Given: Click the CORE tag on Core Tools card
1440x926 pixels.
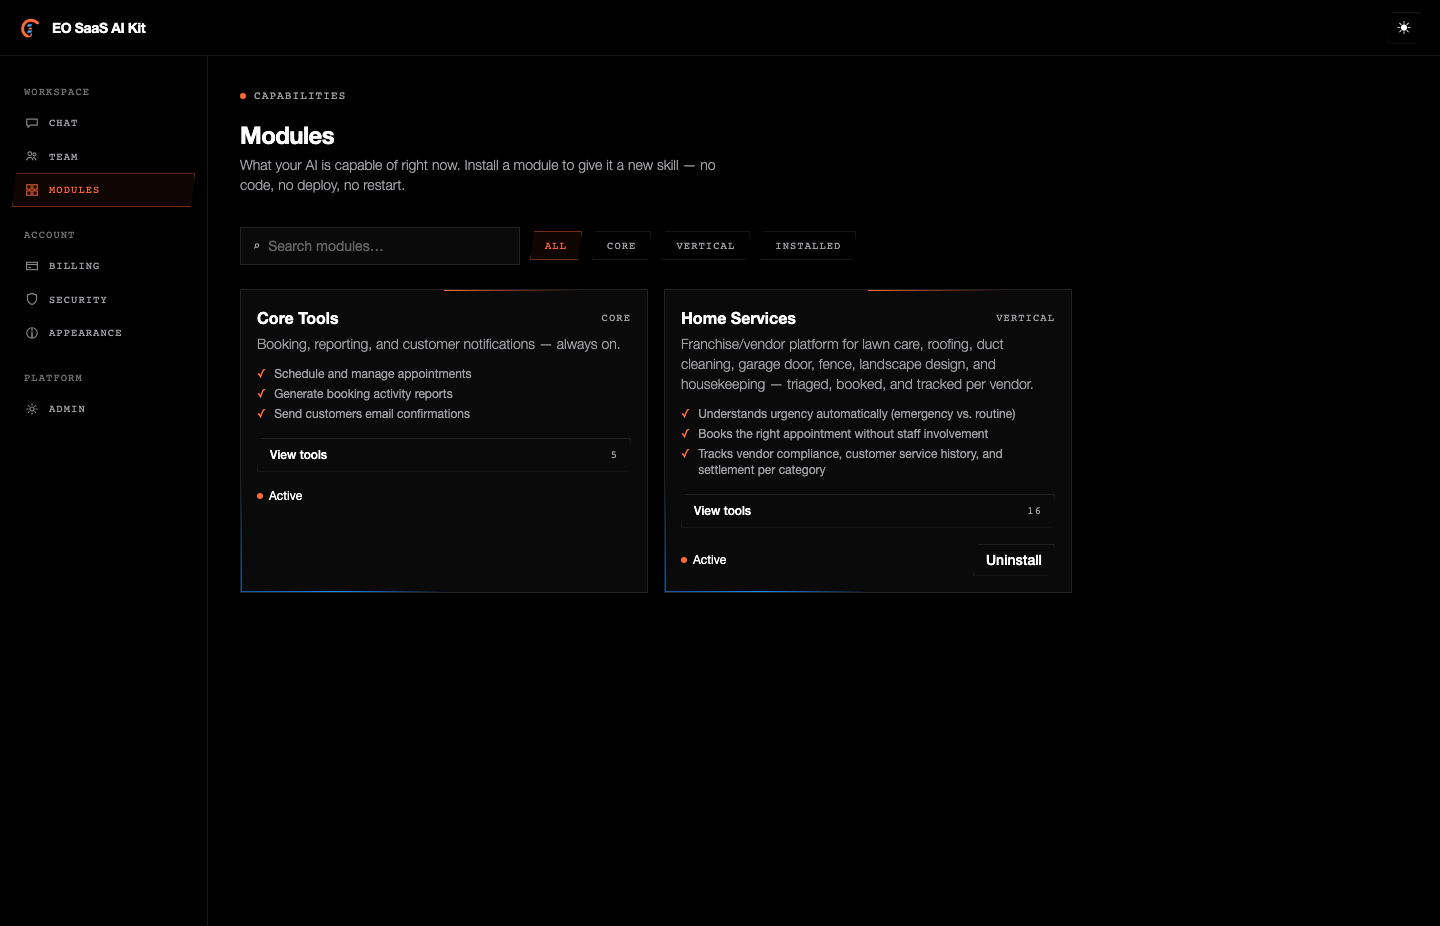Looking at the screenshot, I should pos(616,318).
